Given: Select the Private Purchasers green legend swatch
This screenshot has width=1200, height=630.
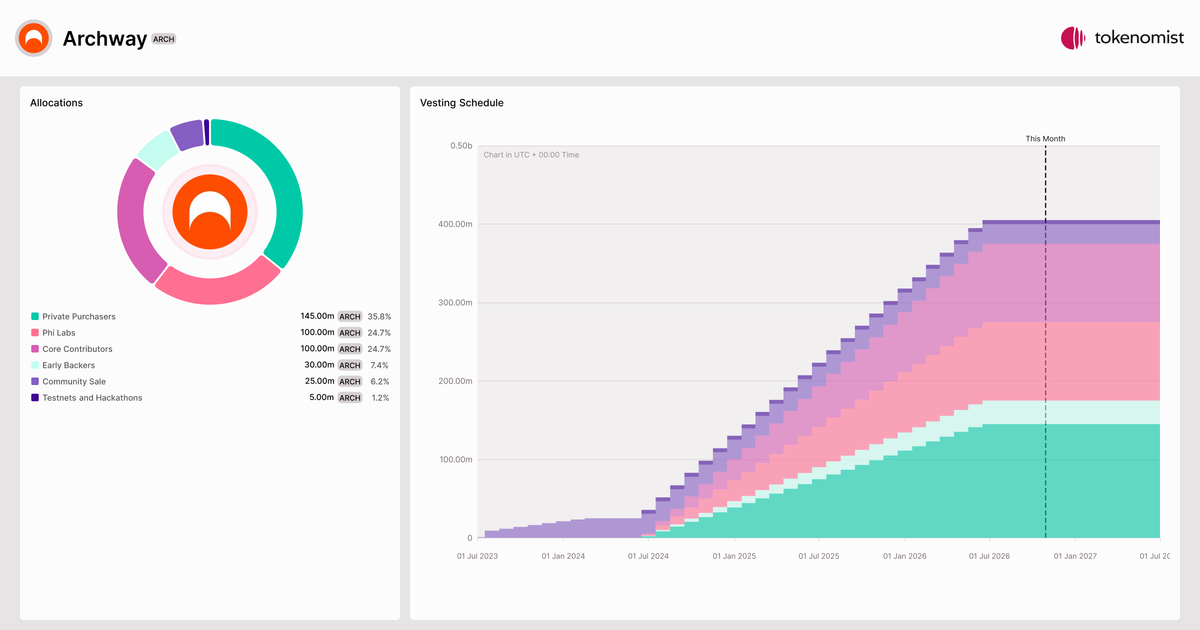Looking at the screenshot, I should click(x=35, y=316).
